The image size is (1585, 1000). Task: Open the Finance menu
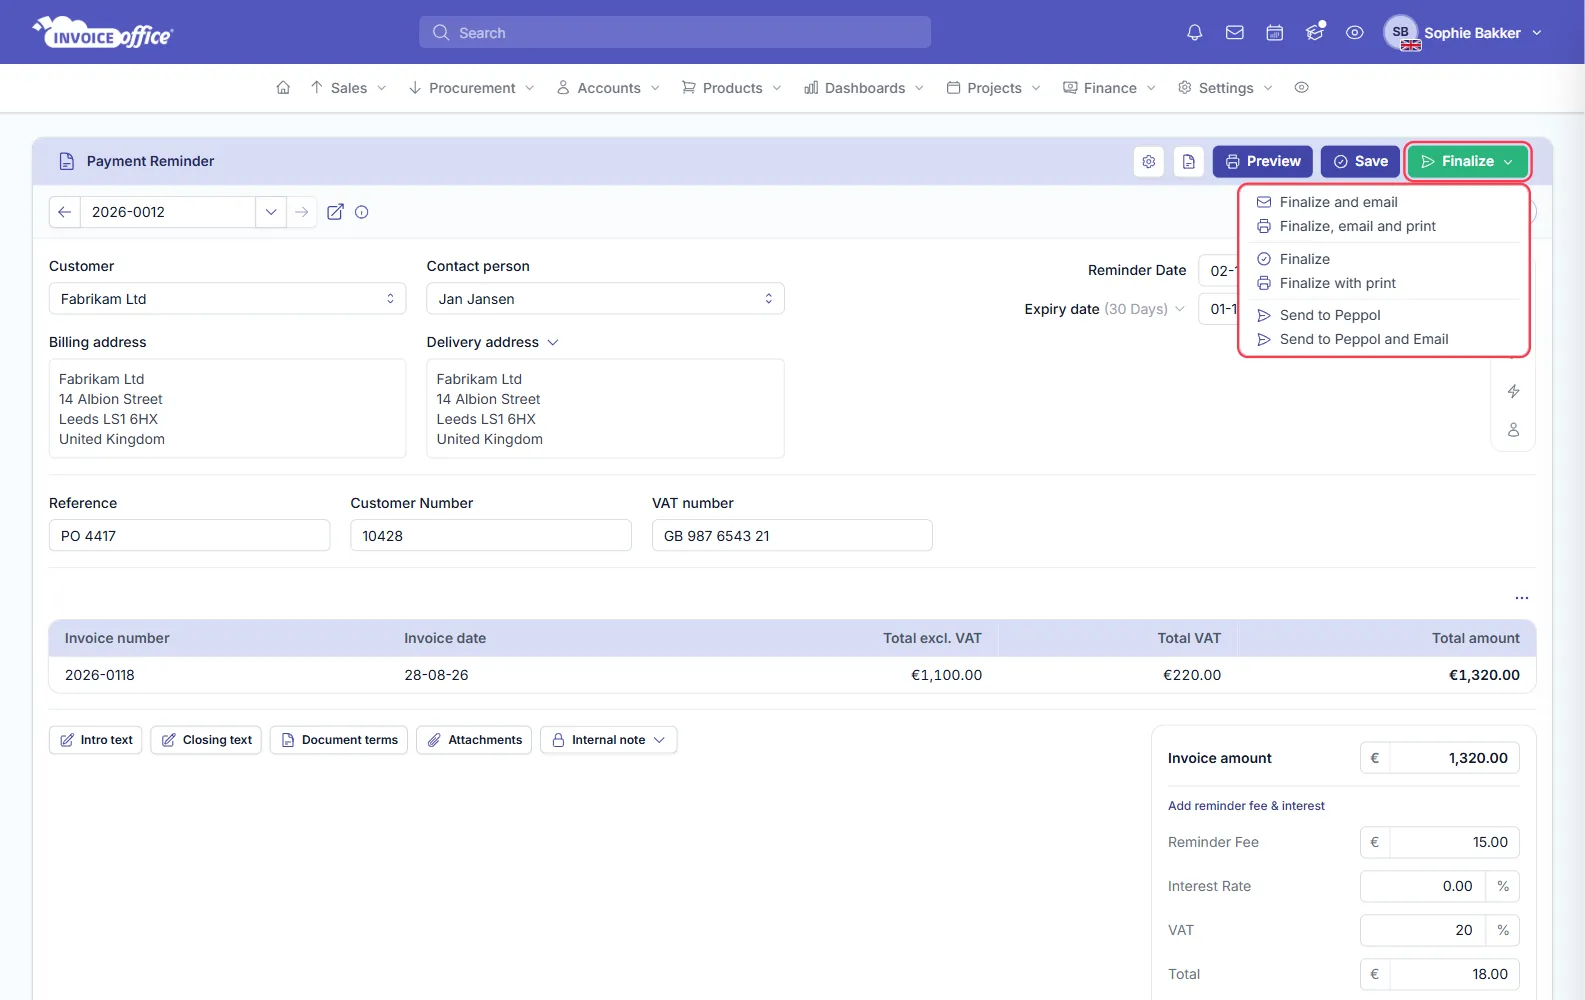pyautogui.click(x=1109, y=88)
